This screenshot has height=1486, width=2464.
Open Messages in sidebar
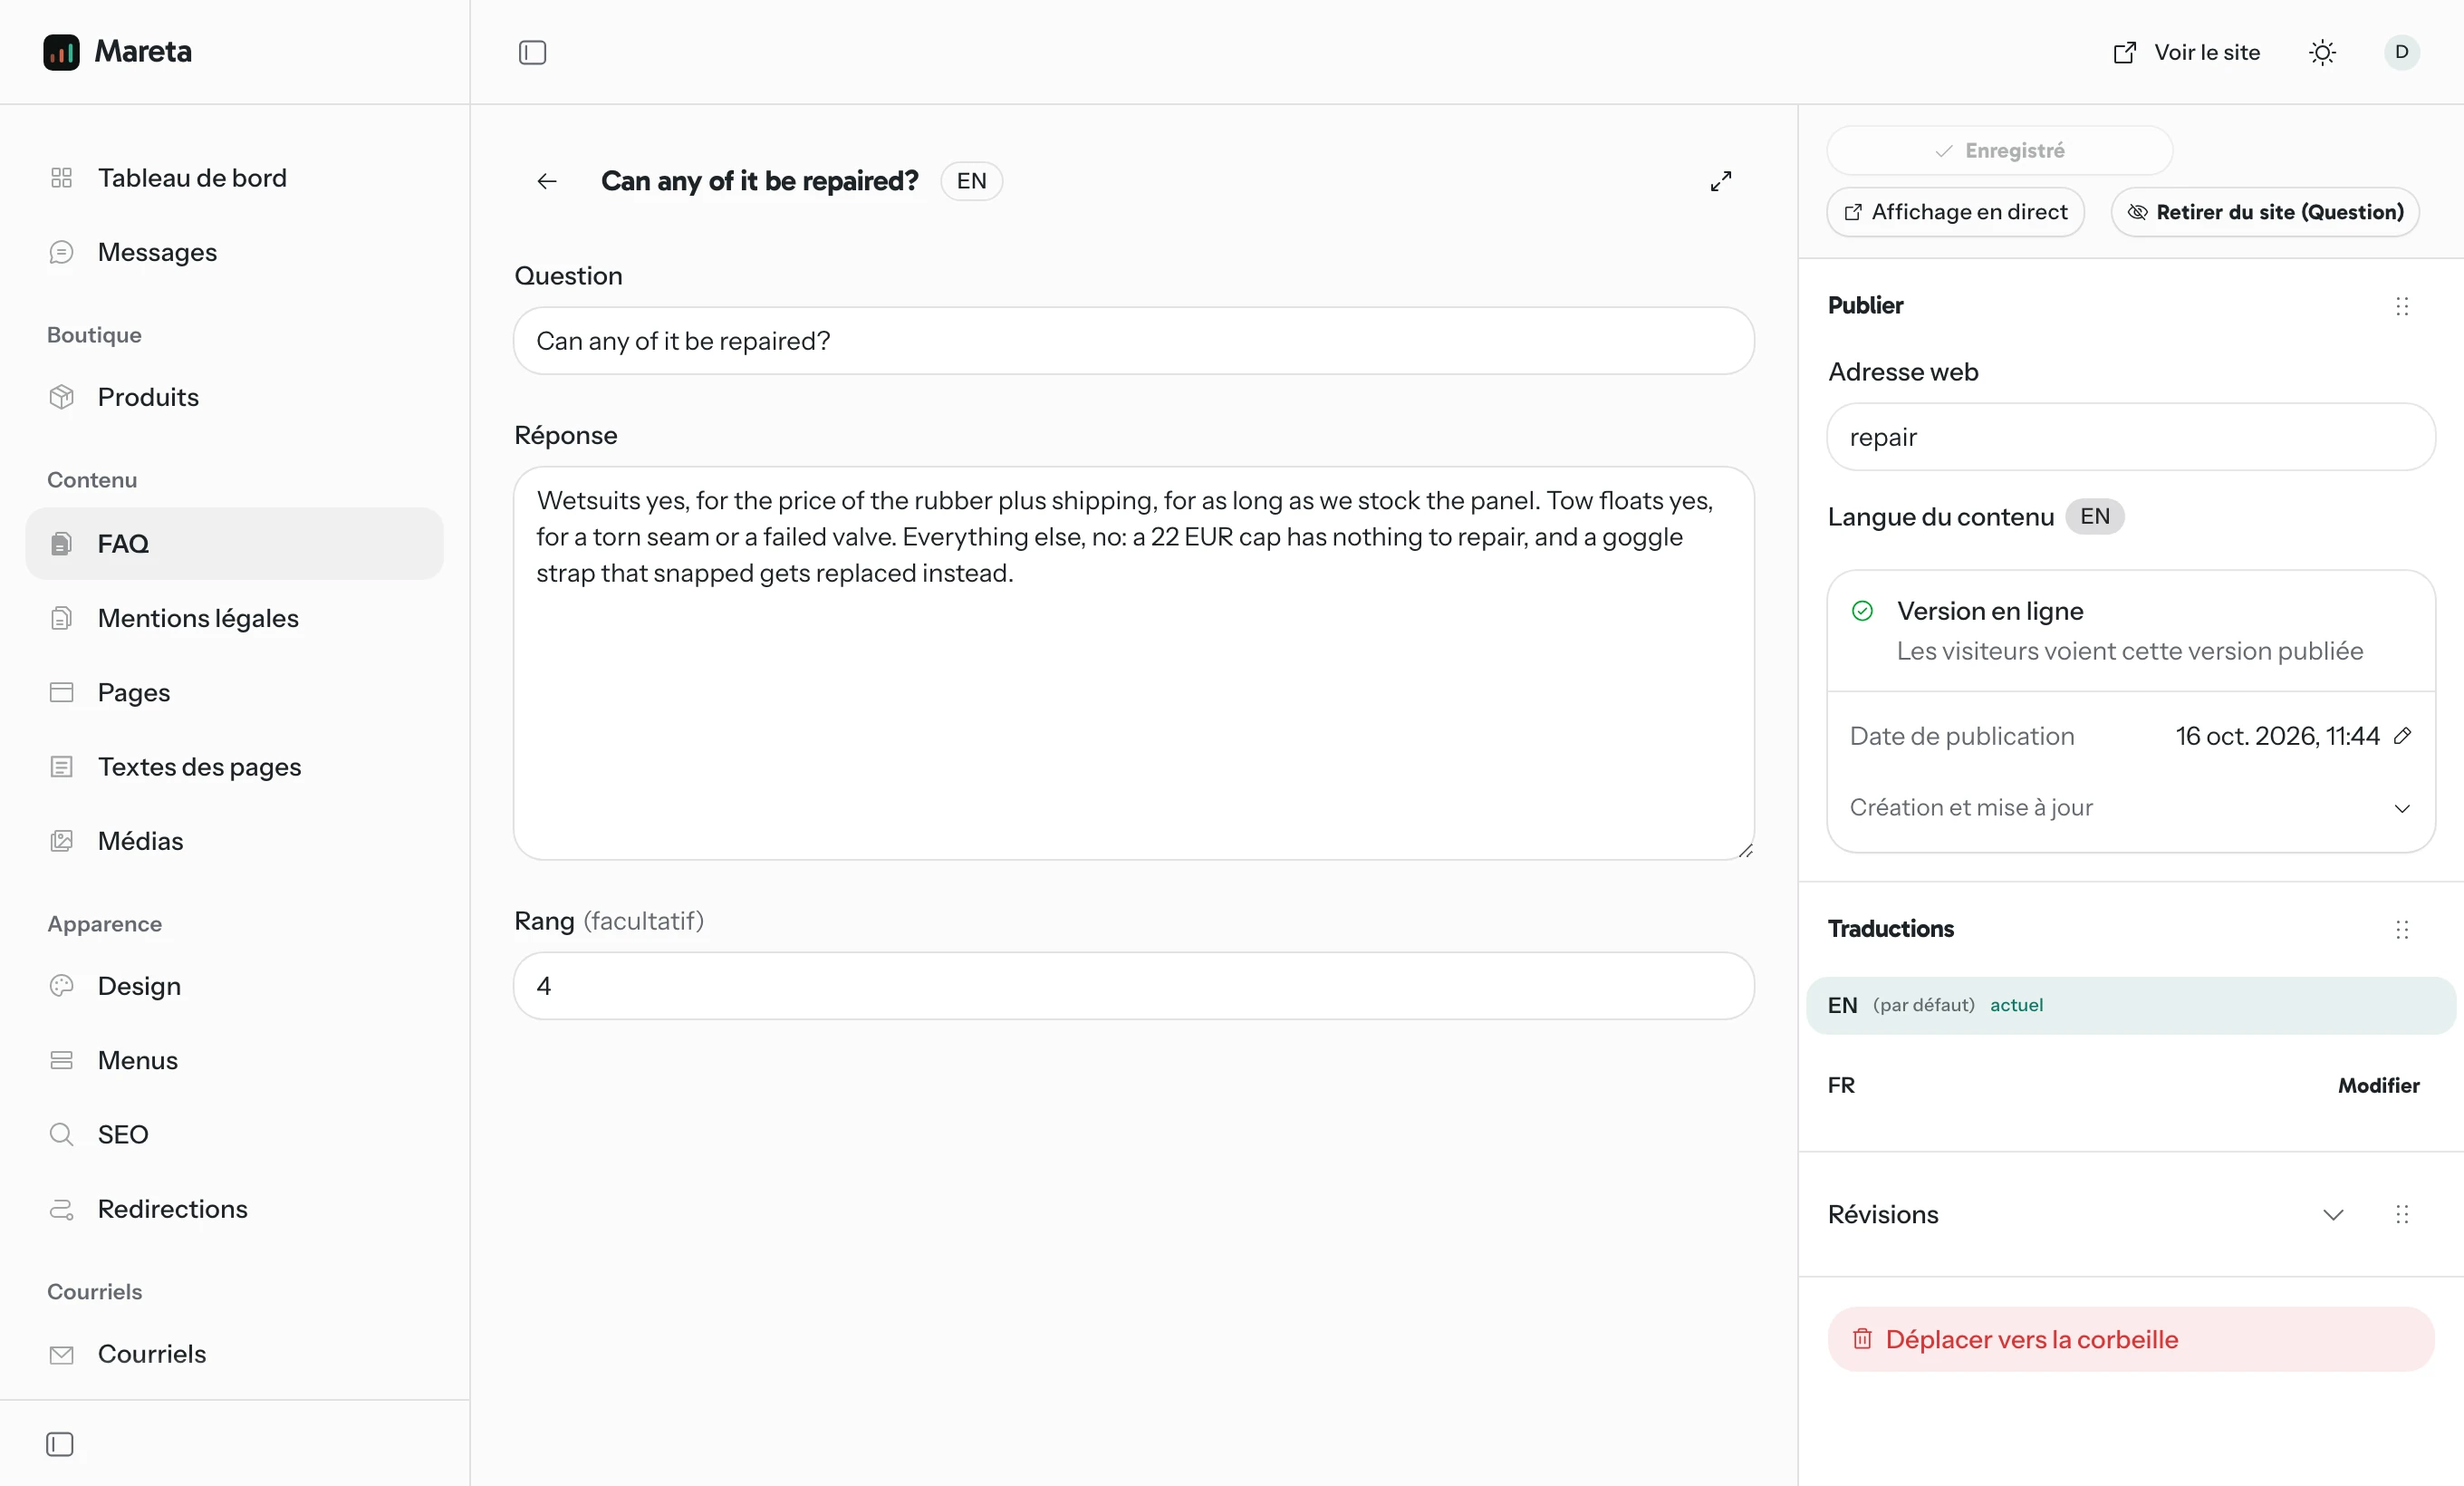click(234, 252)
